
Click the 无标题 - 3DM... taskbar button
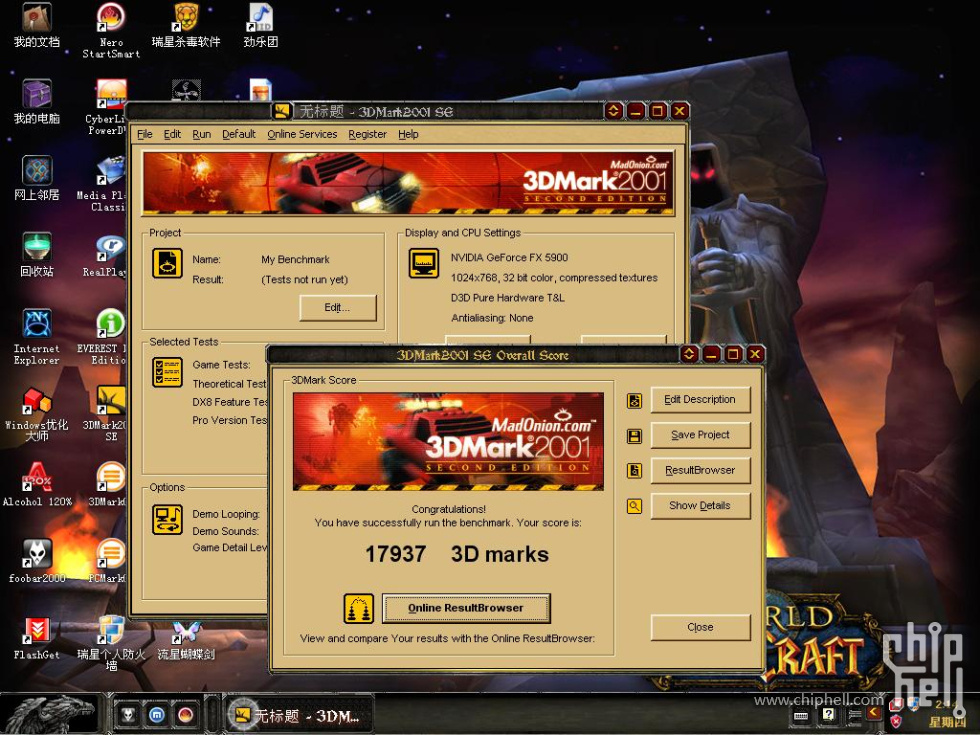tap(299, 715)
